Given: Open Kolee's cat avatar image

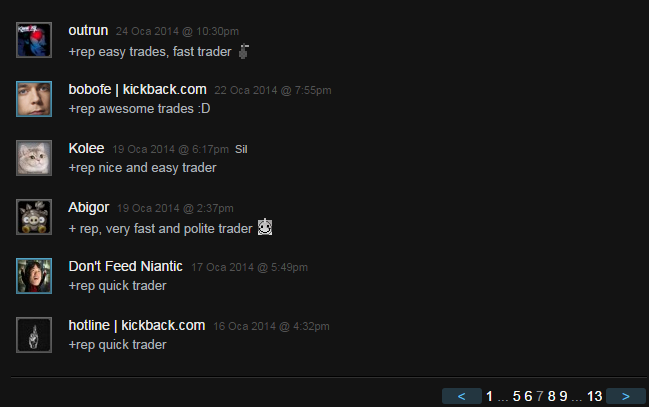Looking at the screenshot, I should coord(34,158).
